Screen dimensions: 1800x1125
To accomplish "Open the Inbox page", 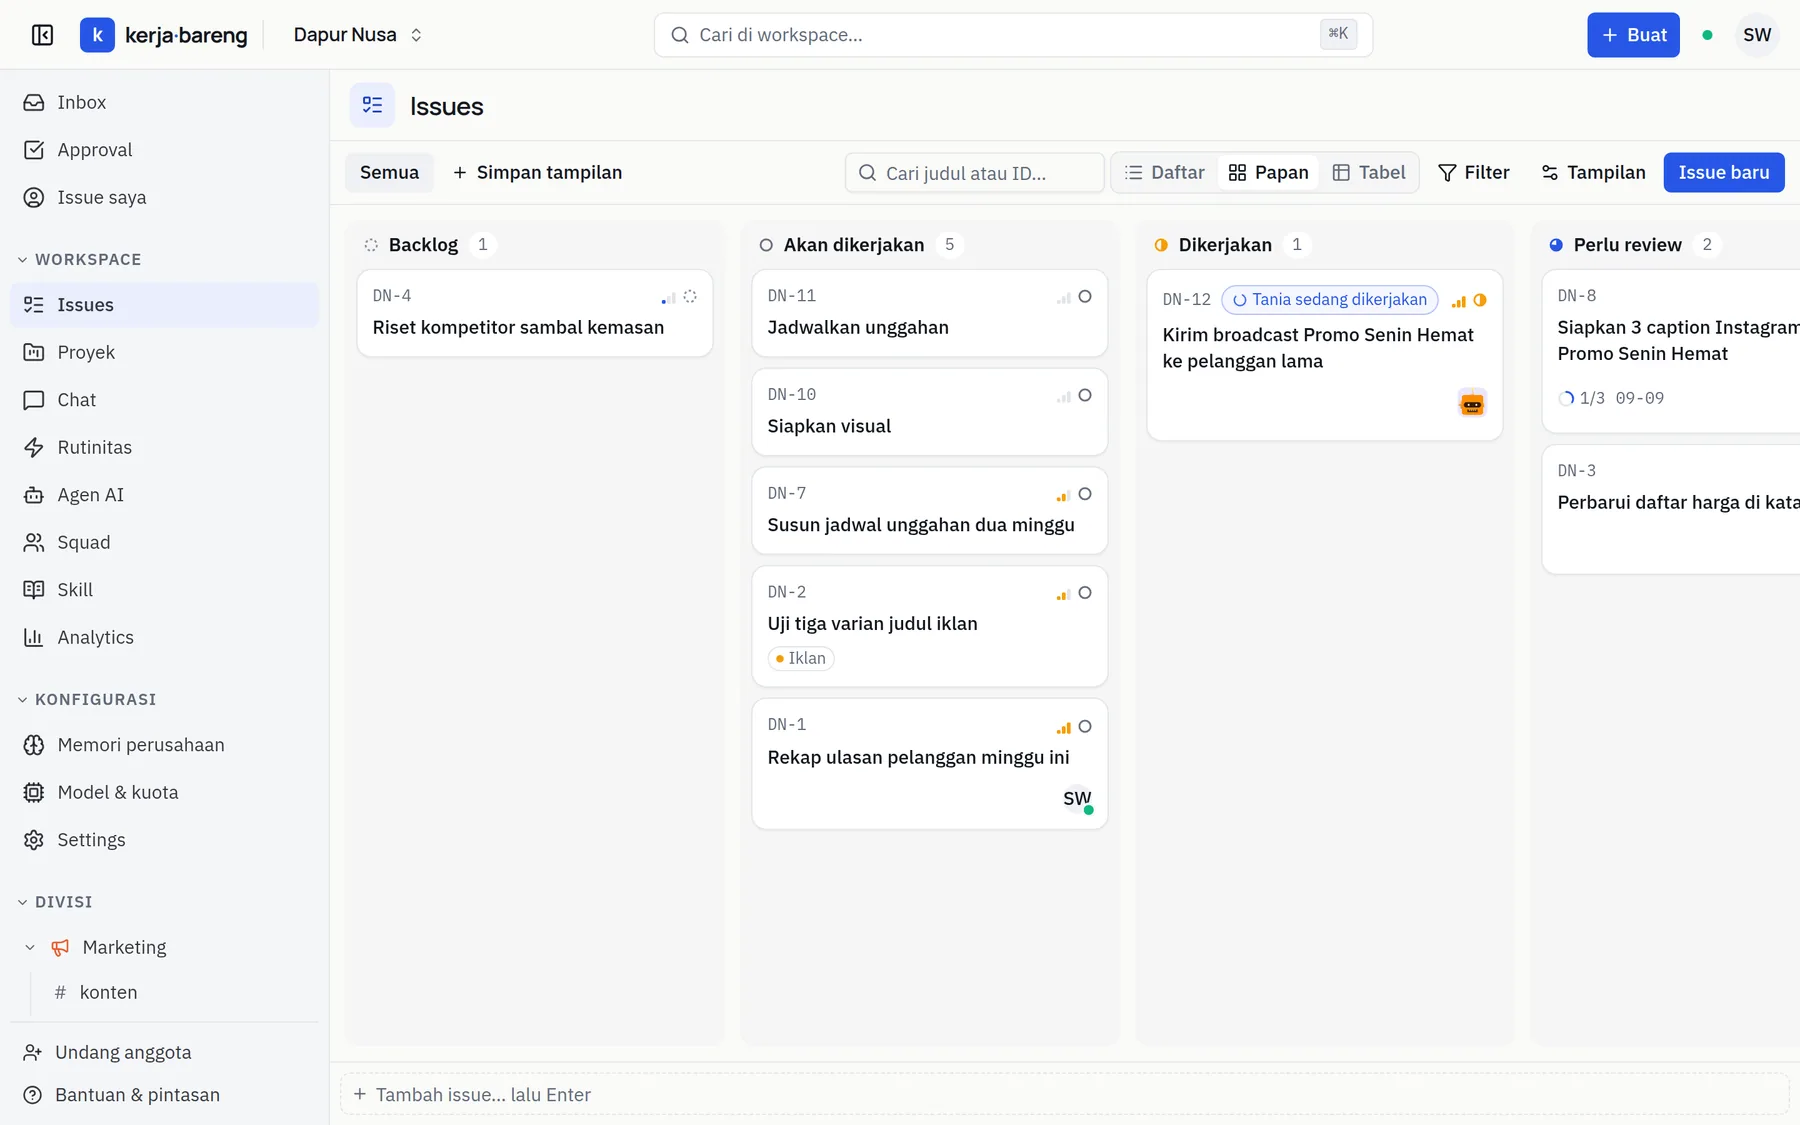I will (164, 102).
